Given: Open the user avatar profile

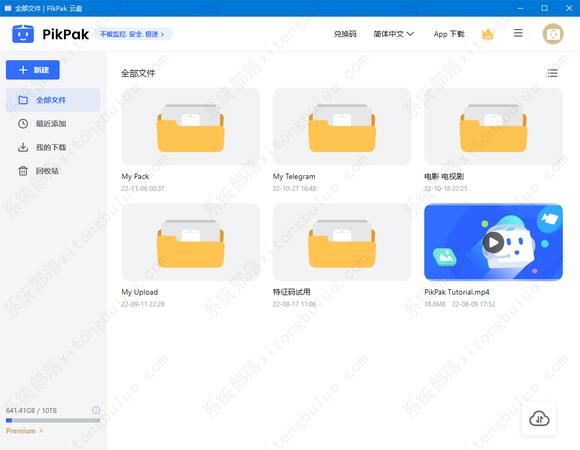Looking at the screenshot, I should [x=553, y=34].
